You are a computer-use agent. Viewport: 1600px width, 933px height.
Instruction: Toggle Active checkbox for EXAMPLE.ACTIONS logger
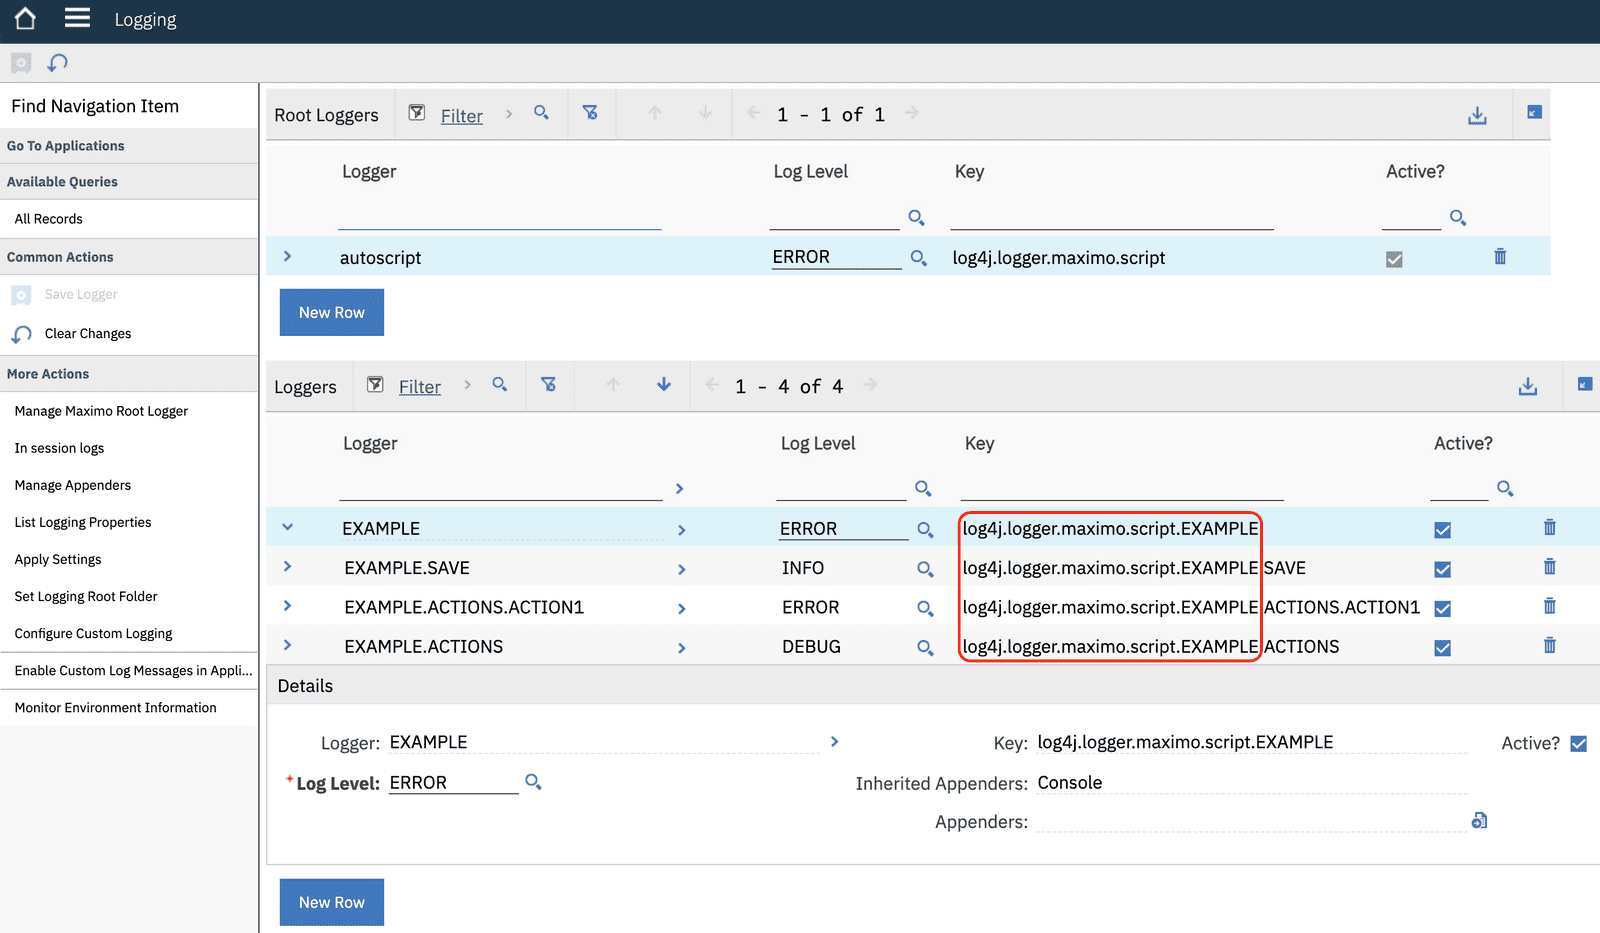(1442, 646)
